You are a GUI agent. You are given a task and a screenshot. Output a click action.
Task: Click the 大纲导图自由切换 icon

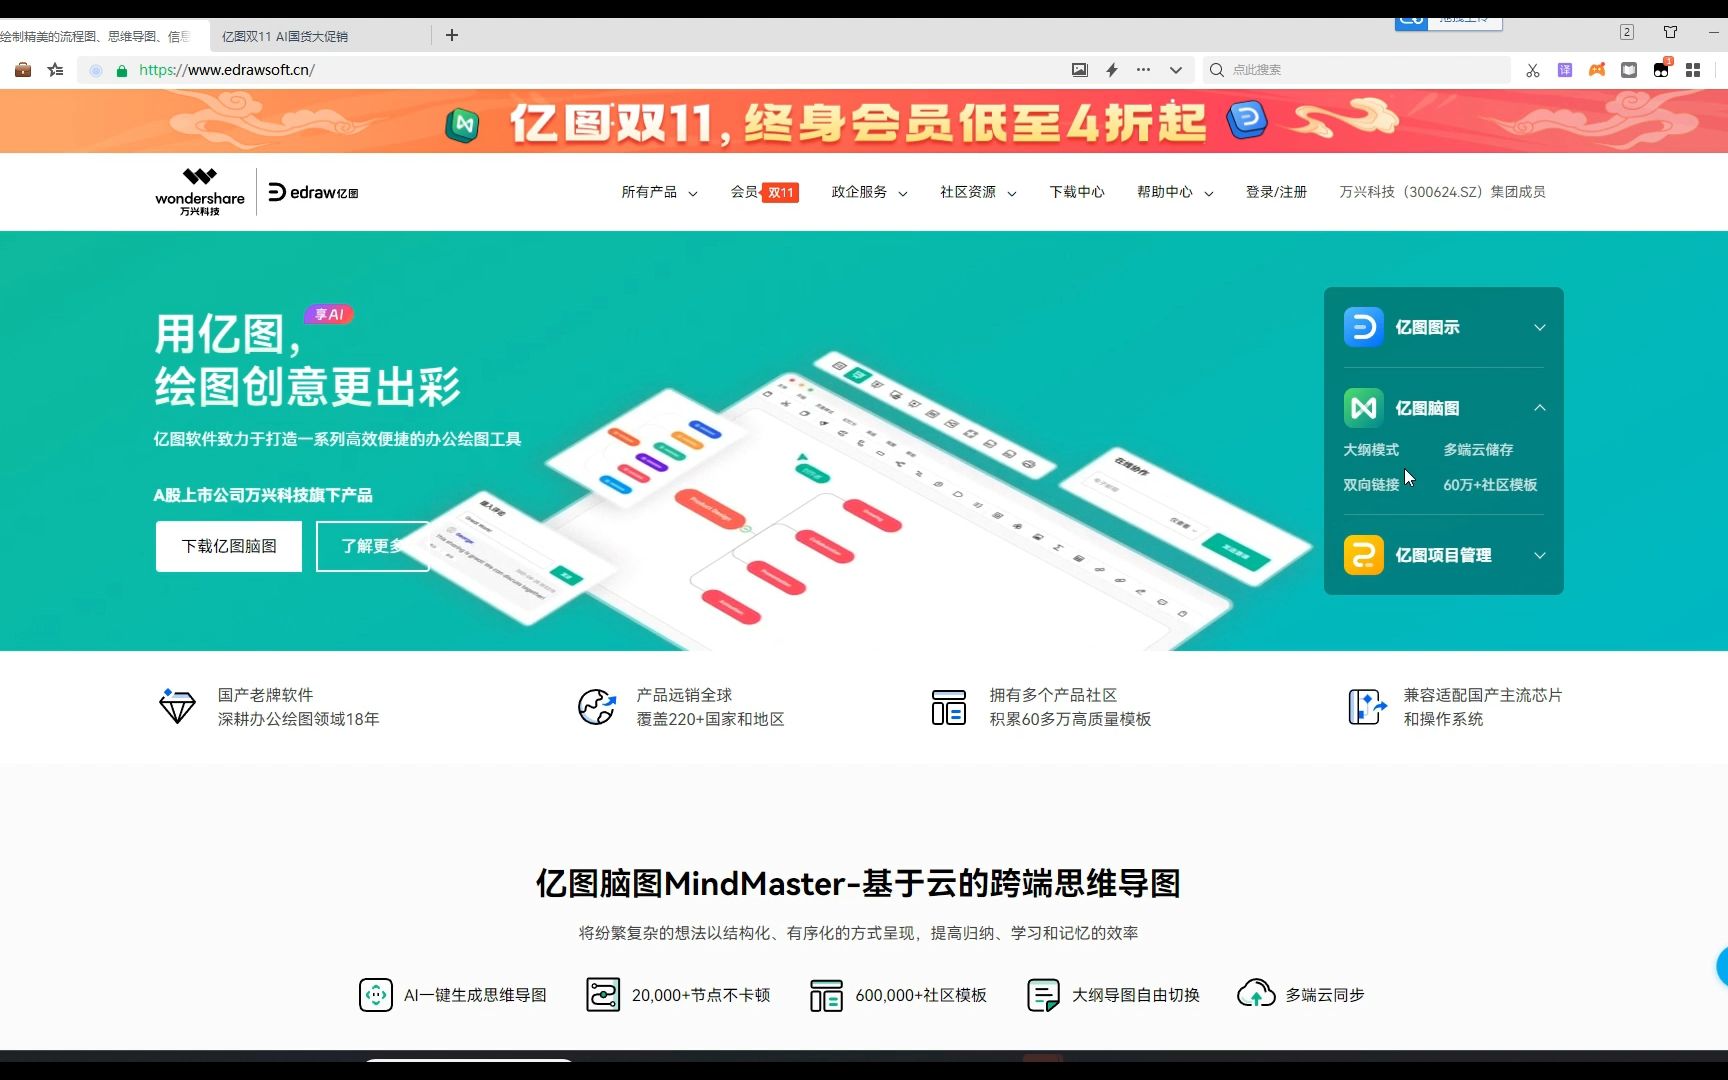click(x=1043, y=995)
